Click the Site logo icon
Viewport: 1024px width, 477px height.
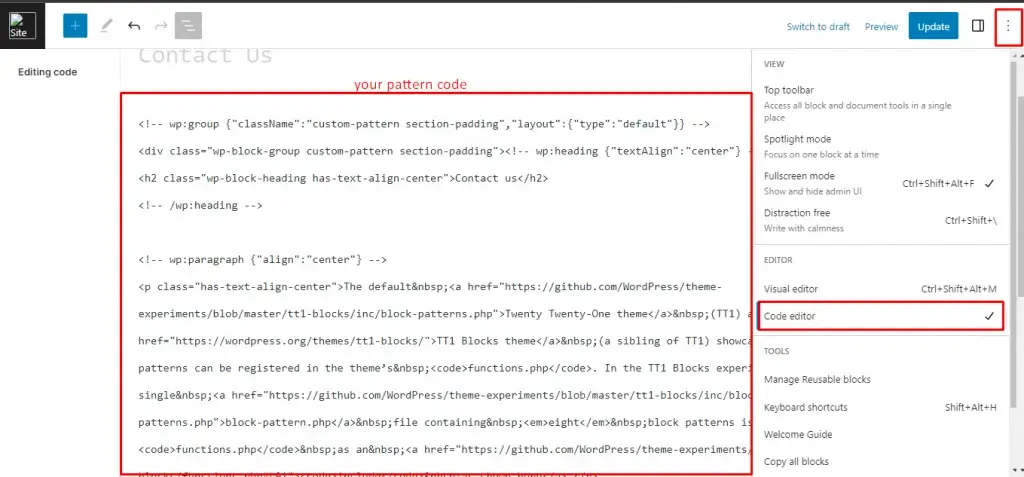pyautogui.click(x=22, y=26)
